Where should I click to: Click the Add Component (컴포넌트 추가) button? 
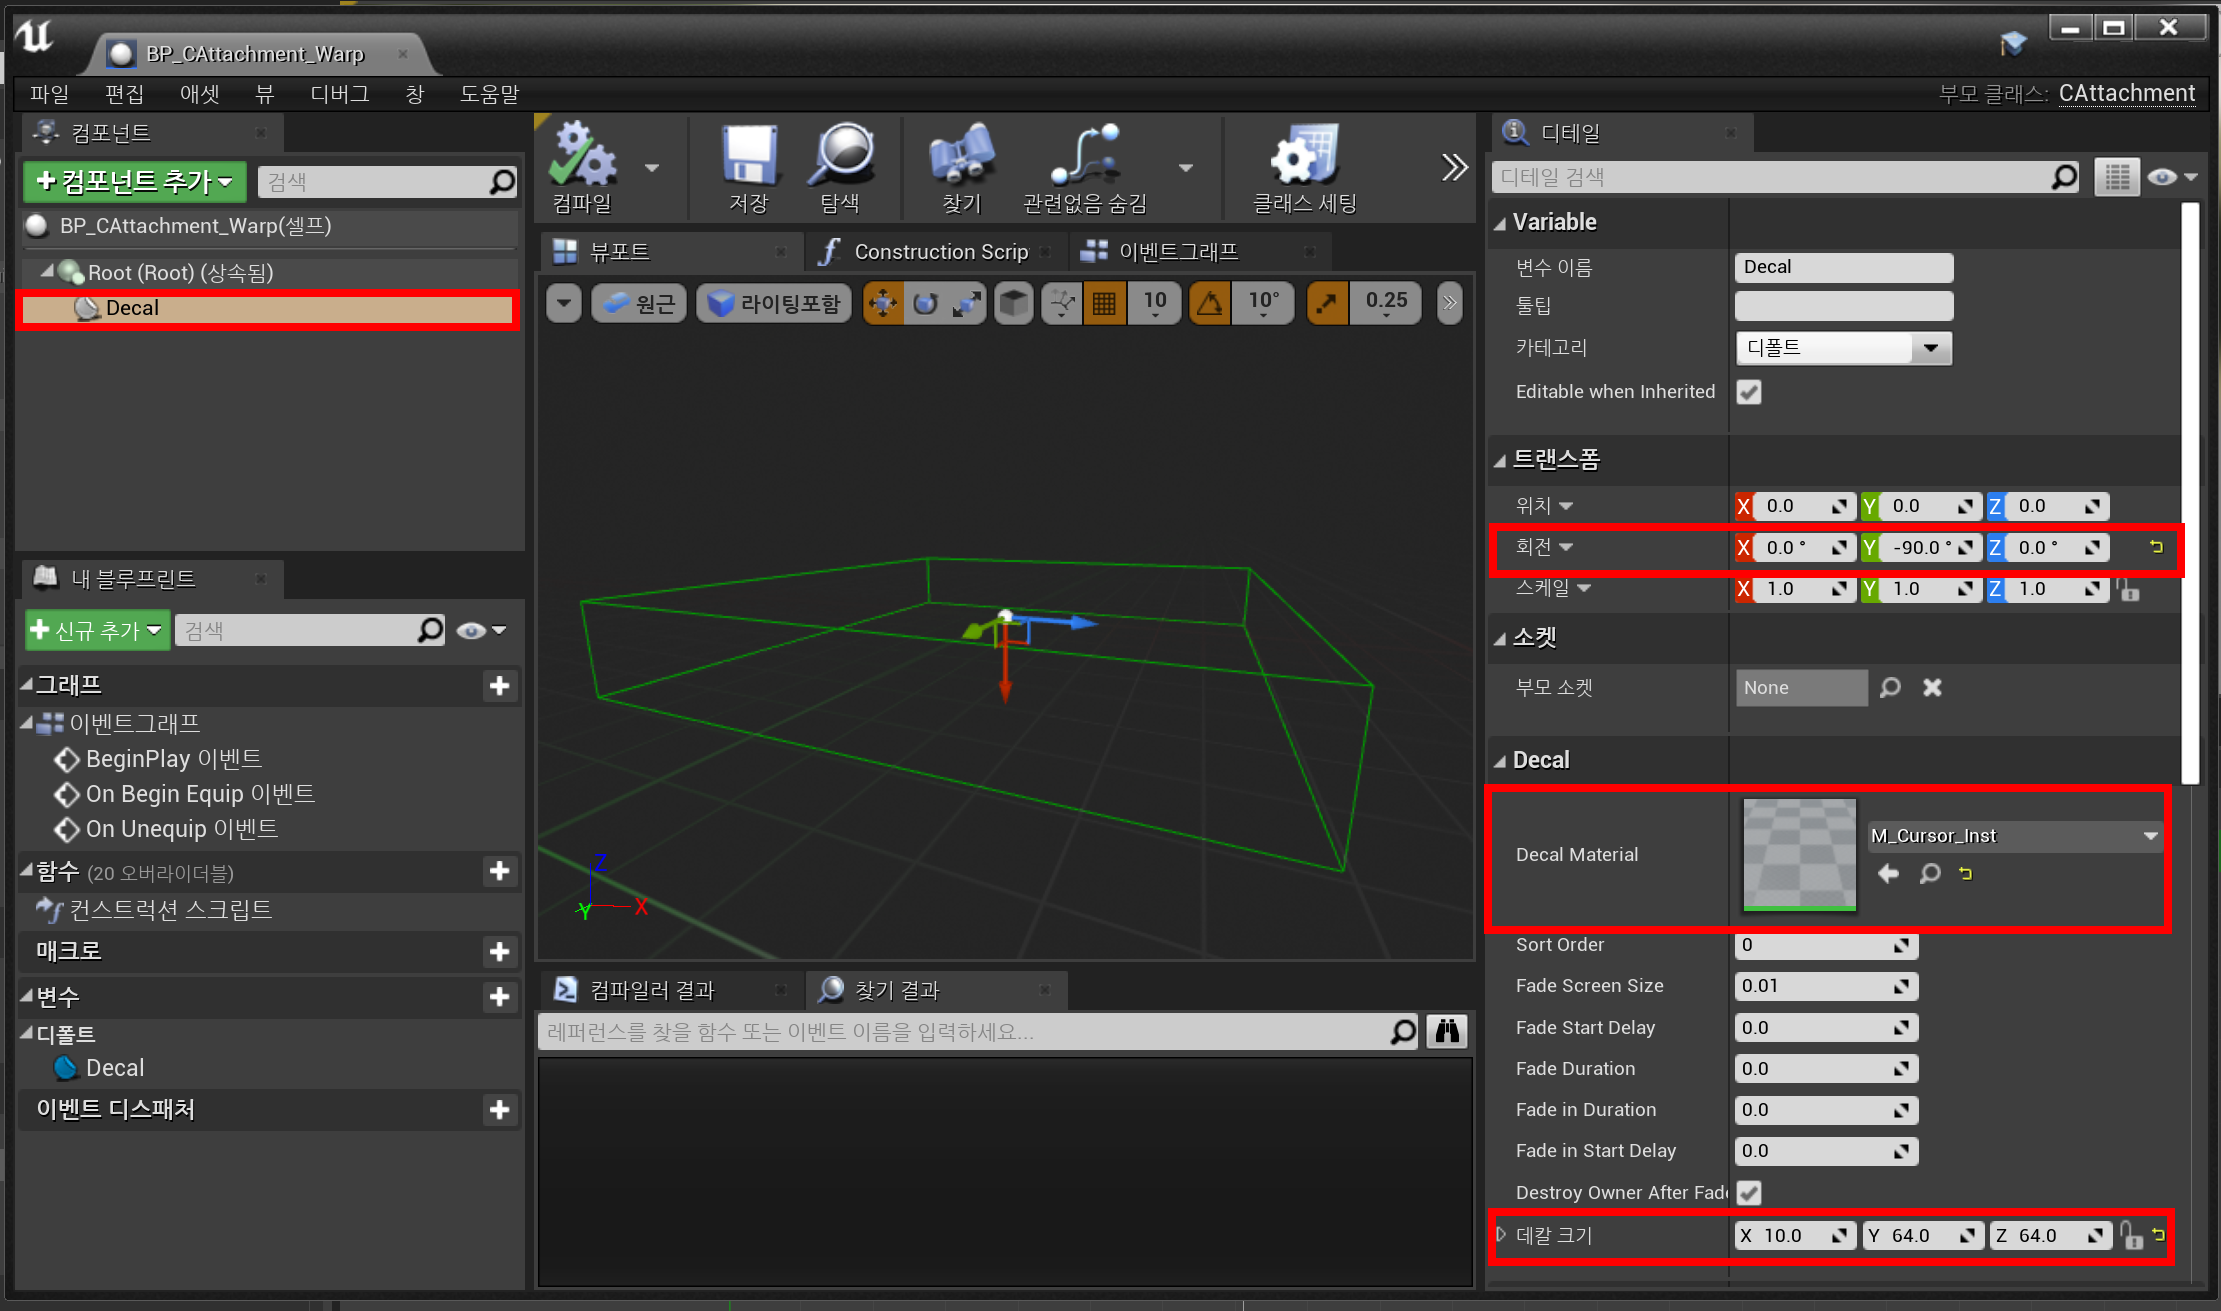click(x=134, y=182)
